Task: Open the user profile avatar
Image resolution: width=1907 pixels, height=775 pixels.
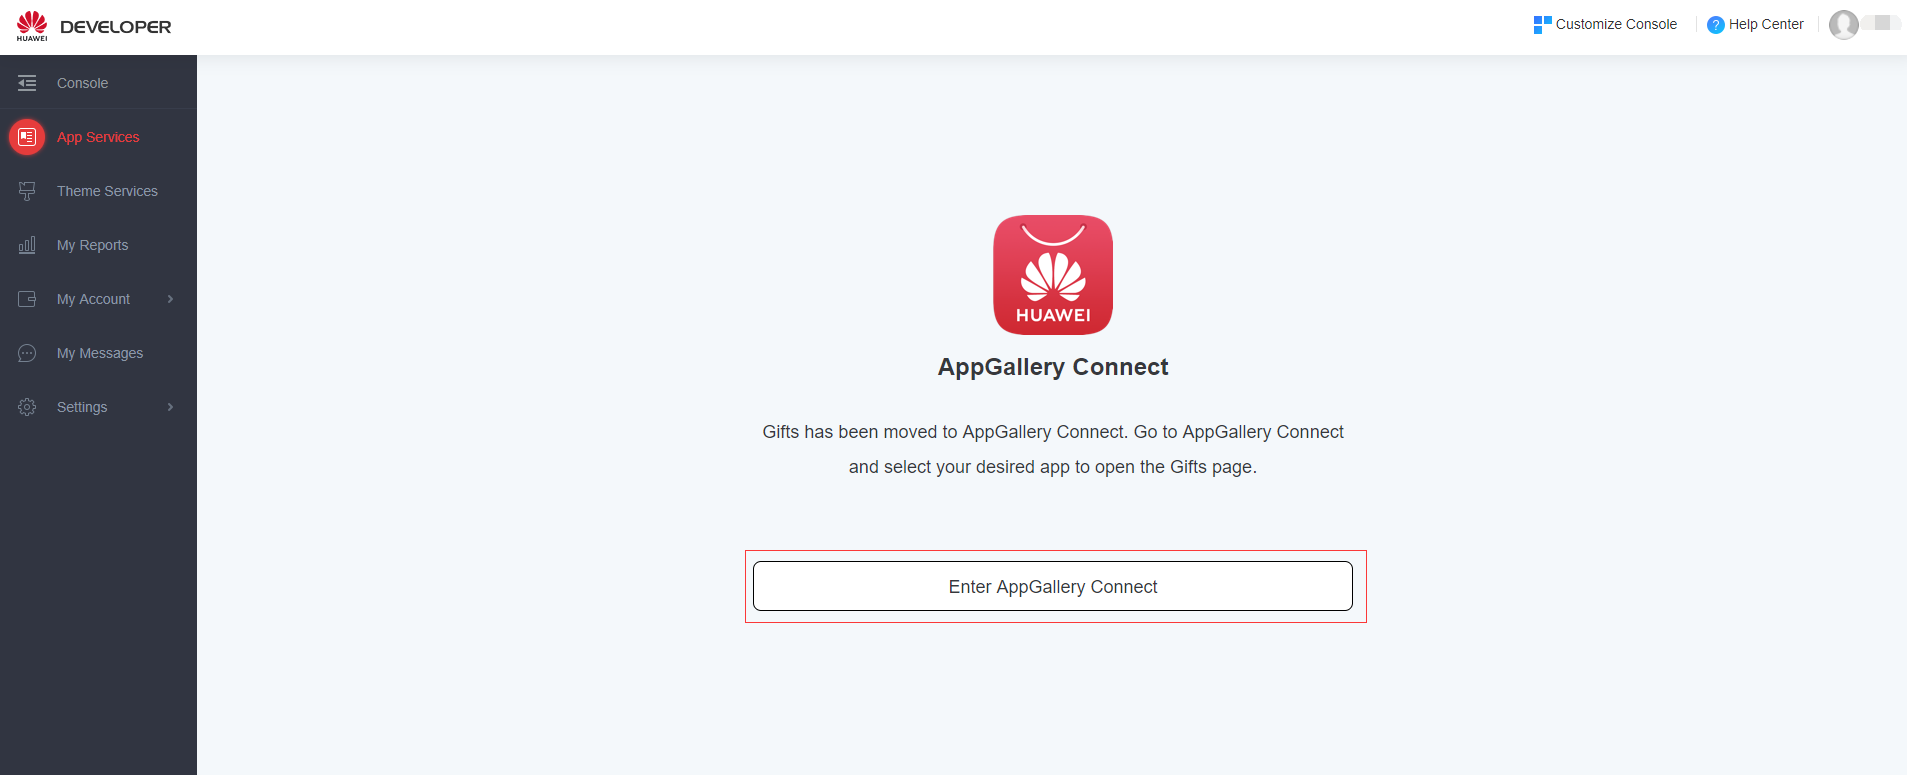Action: [1843, 25]
